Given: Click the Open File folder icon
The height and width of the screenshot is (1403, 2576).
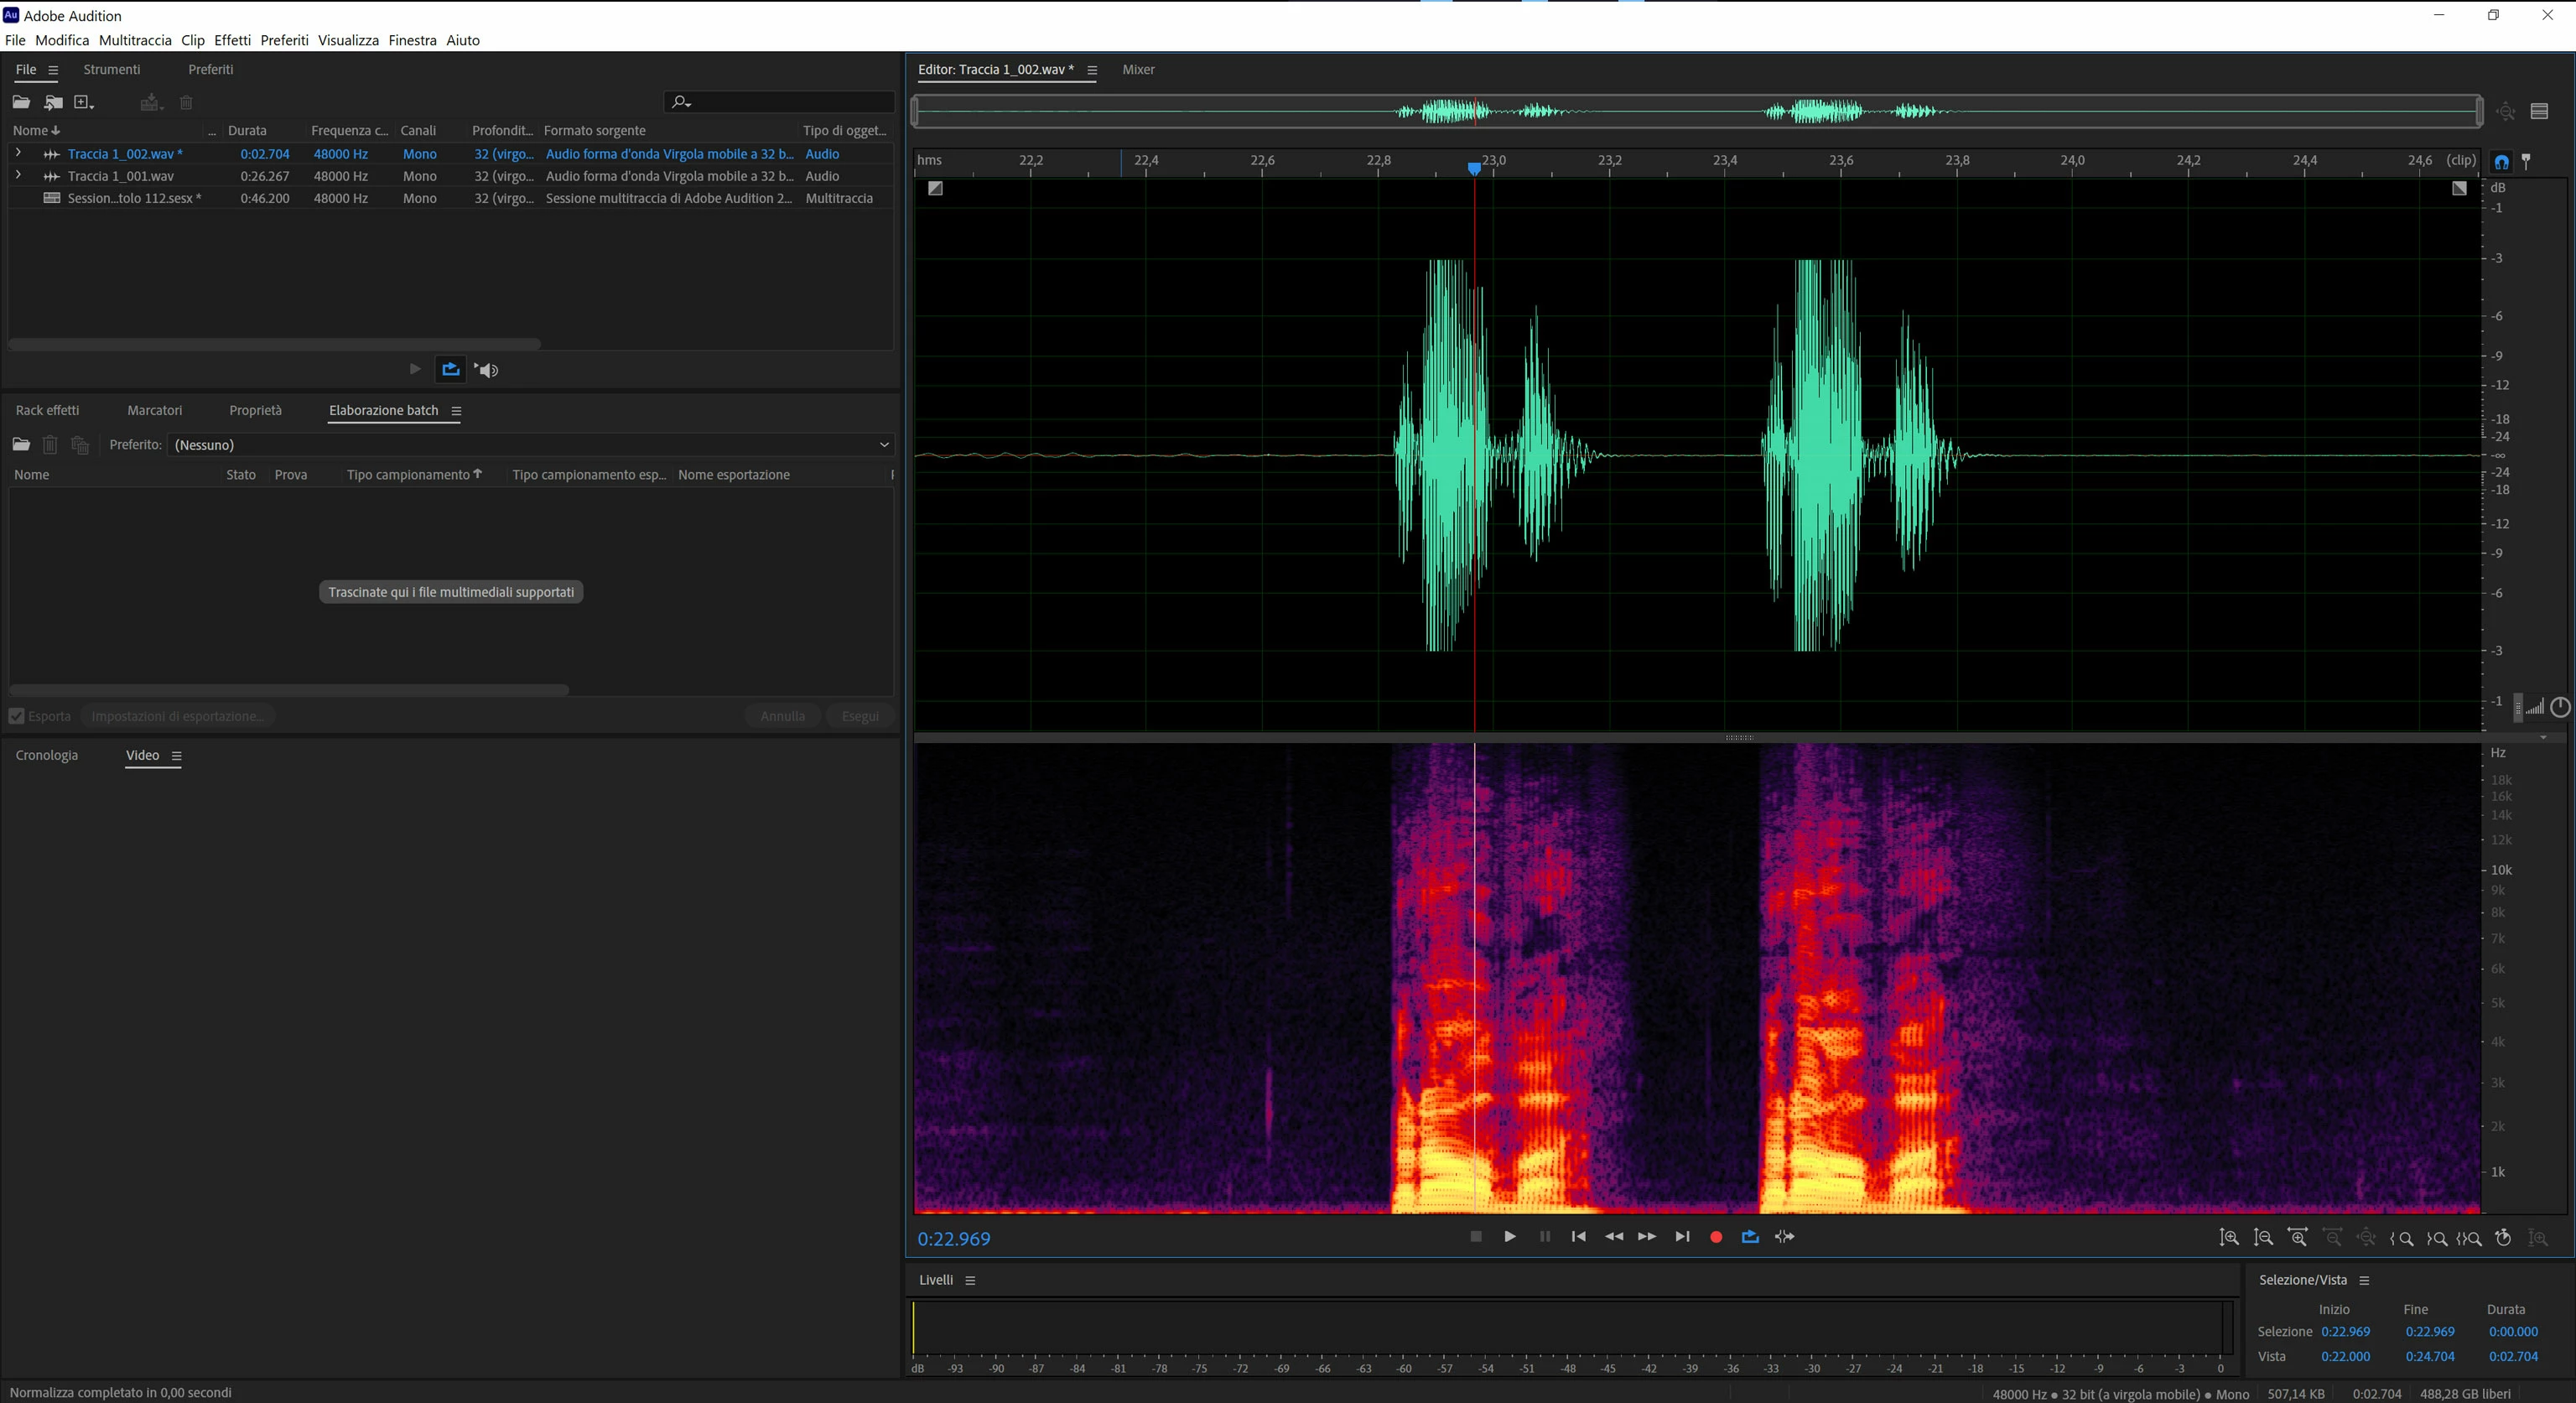Looking at the screenshot, I should pyautogui.click(x=21, y=102).
